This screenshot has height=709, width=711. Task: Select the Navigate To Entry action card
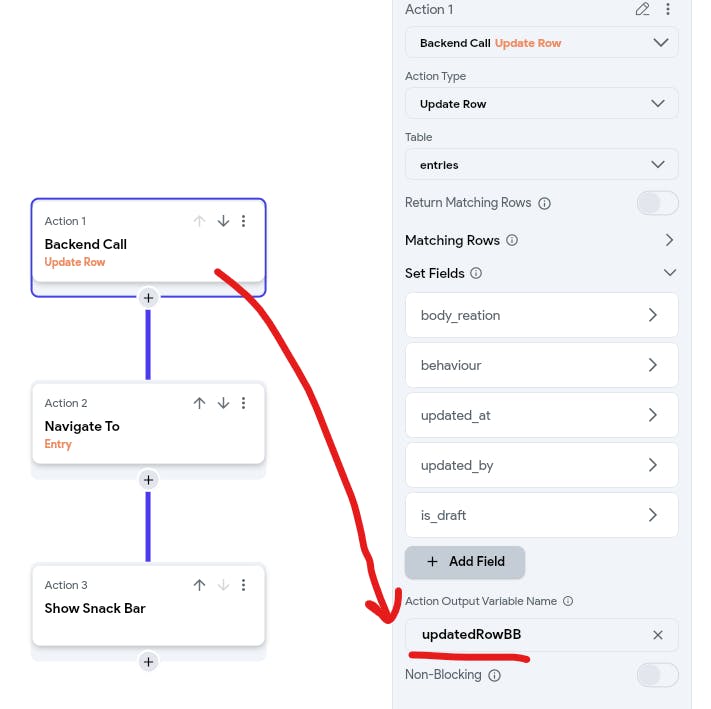(148, 424)
